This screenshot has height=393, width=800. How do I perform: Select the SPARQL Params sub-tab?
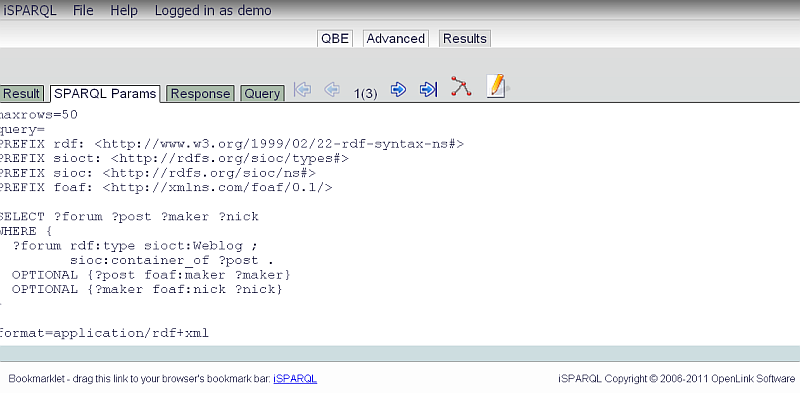[x=105, y=93]
